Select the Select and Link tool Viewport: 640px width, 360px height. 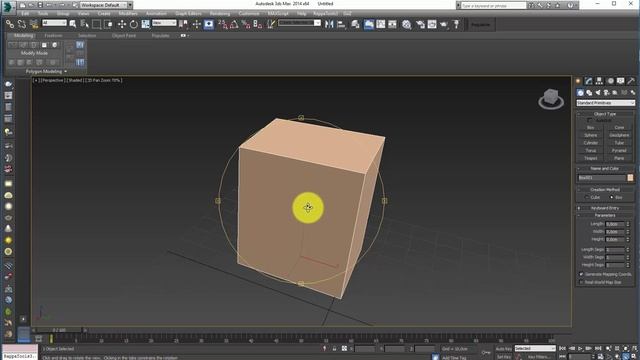10,24
